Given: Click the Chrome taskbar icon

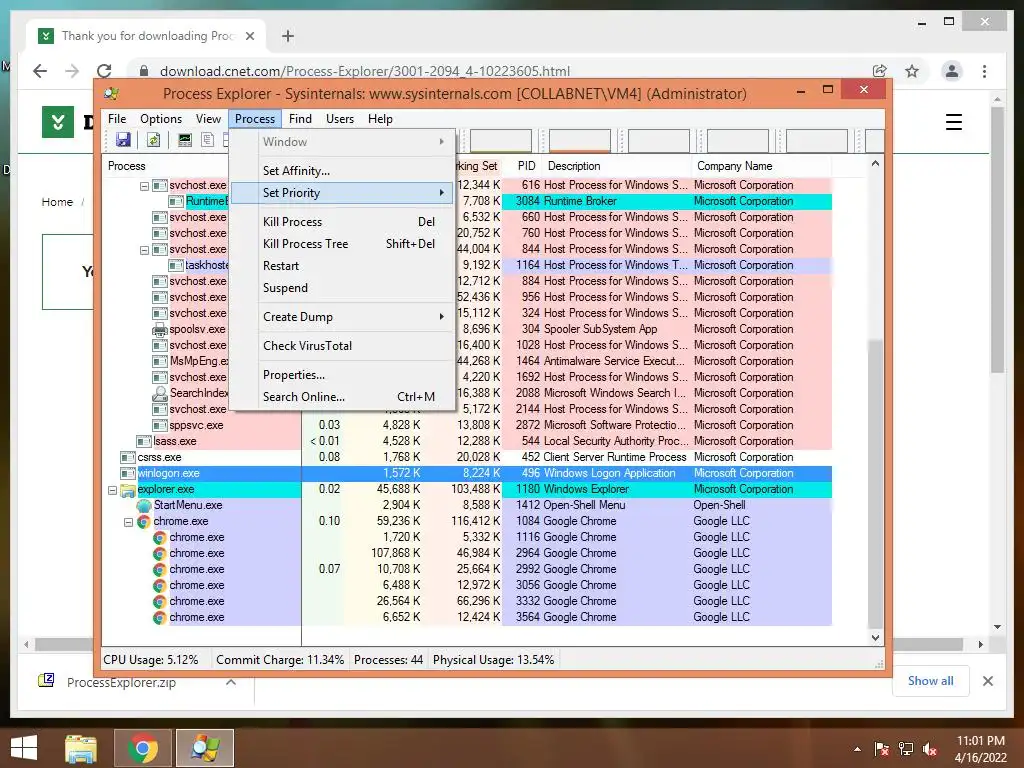Looking at the screenshot, I should (142, 748).
